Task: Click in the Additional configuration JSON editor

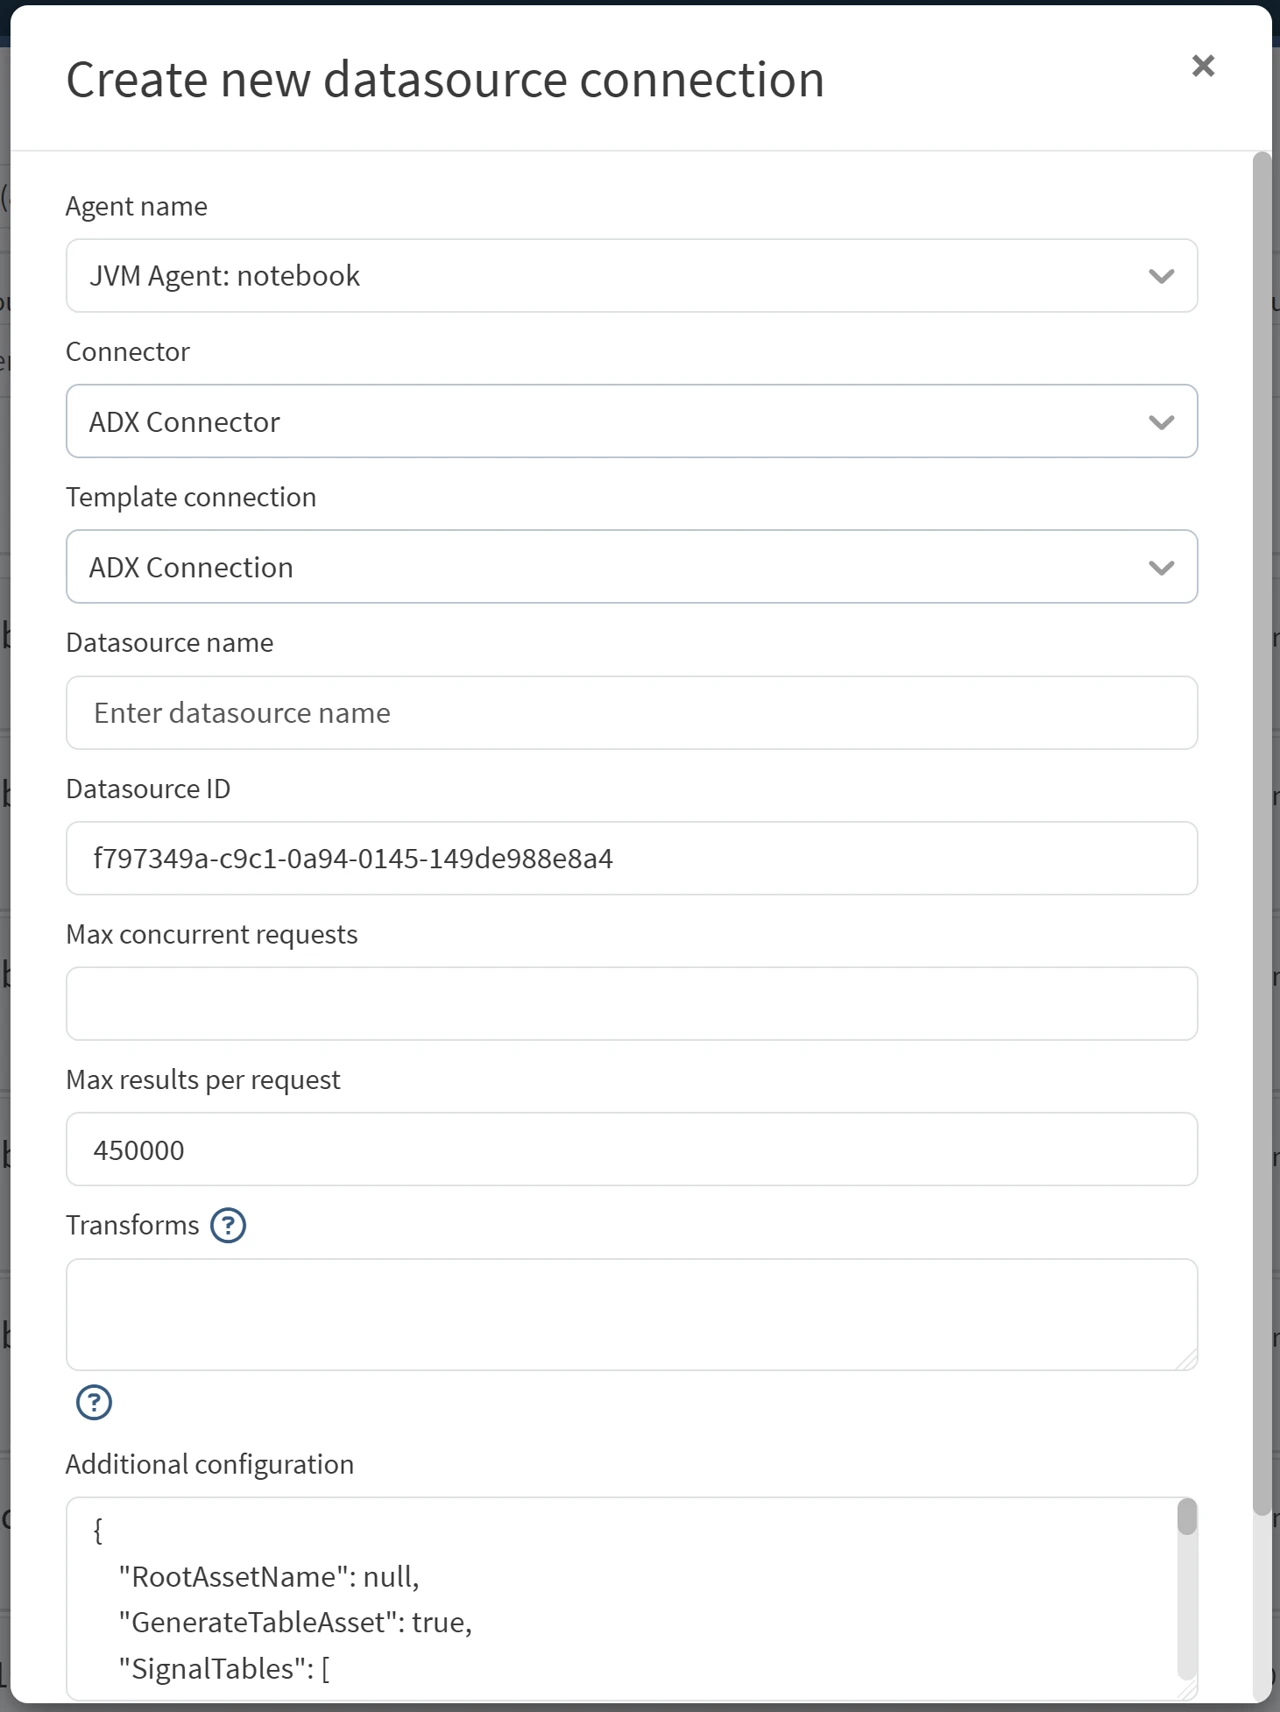Action: [620, 1598]
